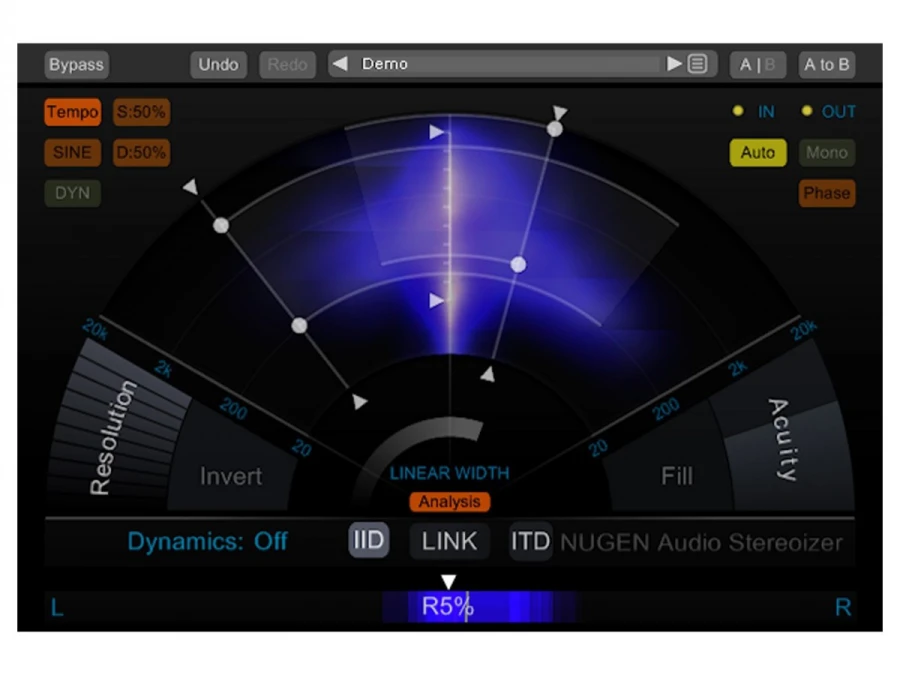Switch between A and B settings
The image size is (900, 675).
click(x=757, y=64)
